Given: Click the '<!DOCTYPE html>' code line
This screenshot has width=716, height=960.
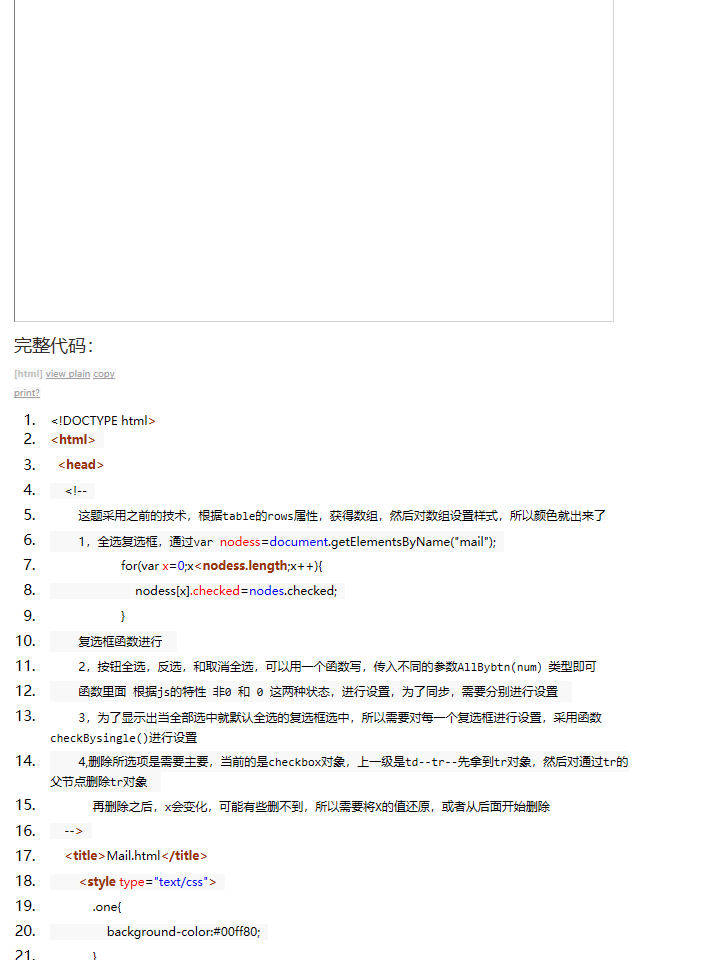Looking at the screenshot, I should pyautogui.click(x=104, y=421).
